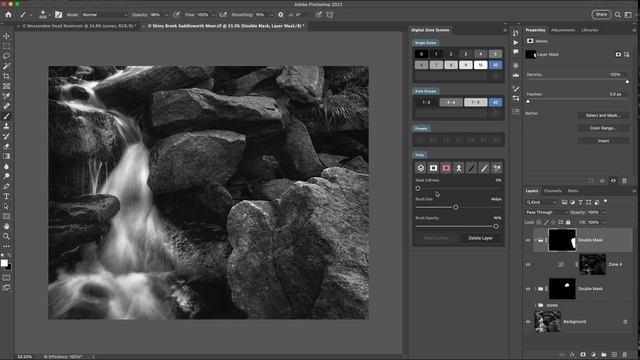
Task: Open Flow dropdown in options bar
Action: click(214, 15)
